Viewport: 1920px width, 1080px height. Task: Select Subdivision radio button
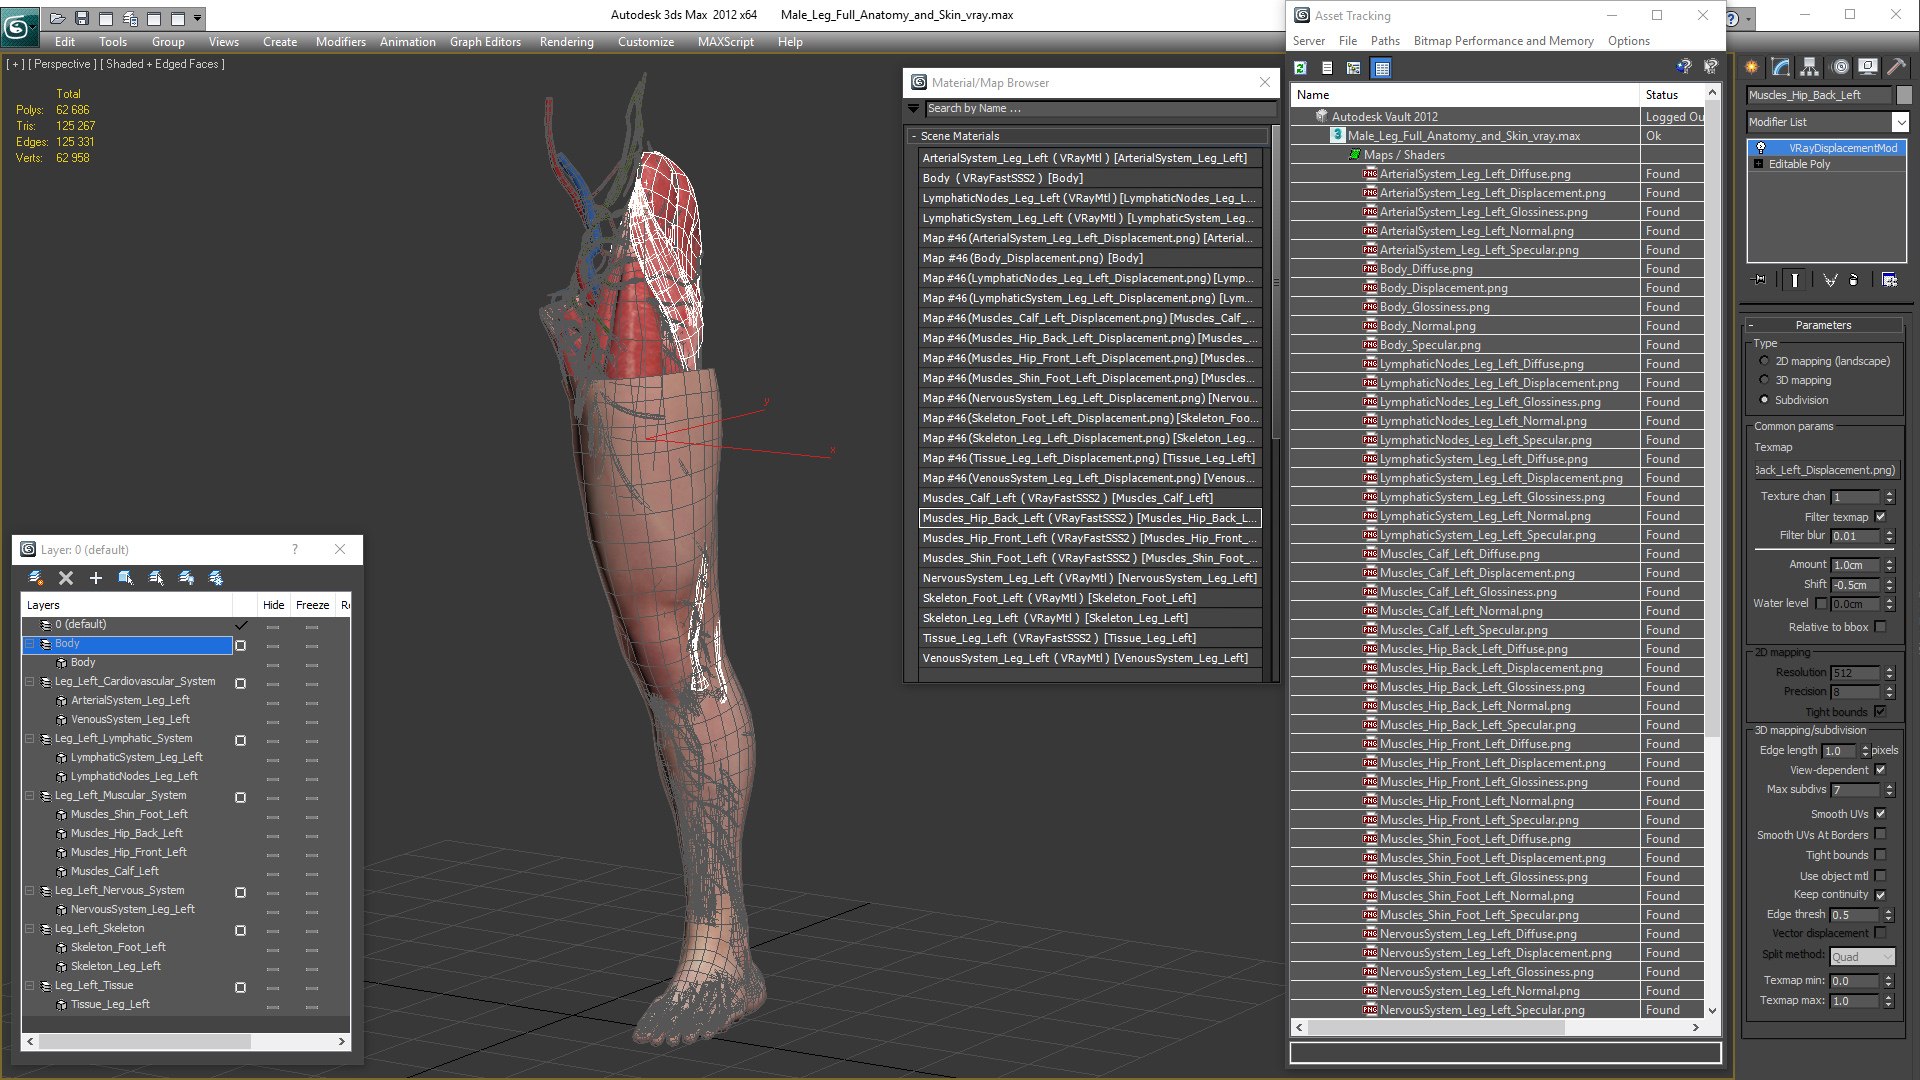(x=1764, y=400)
